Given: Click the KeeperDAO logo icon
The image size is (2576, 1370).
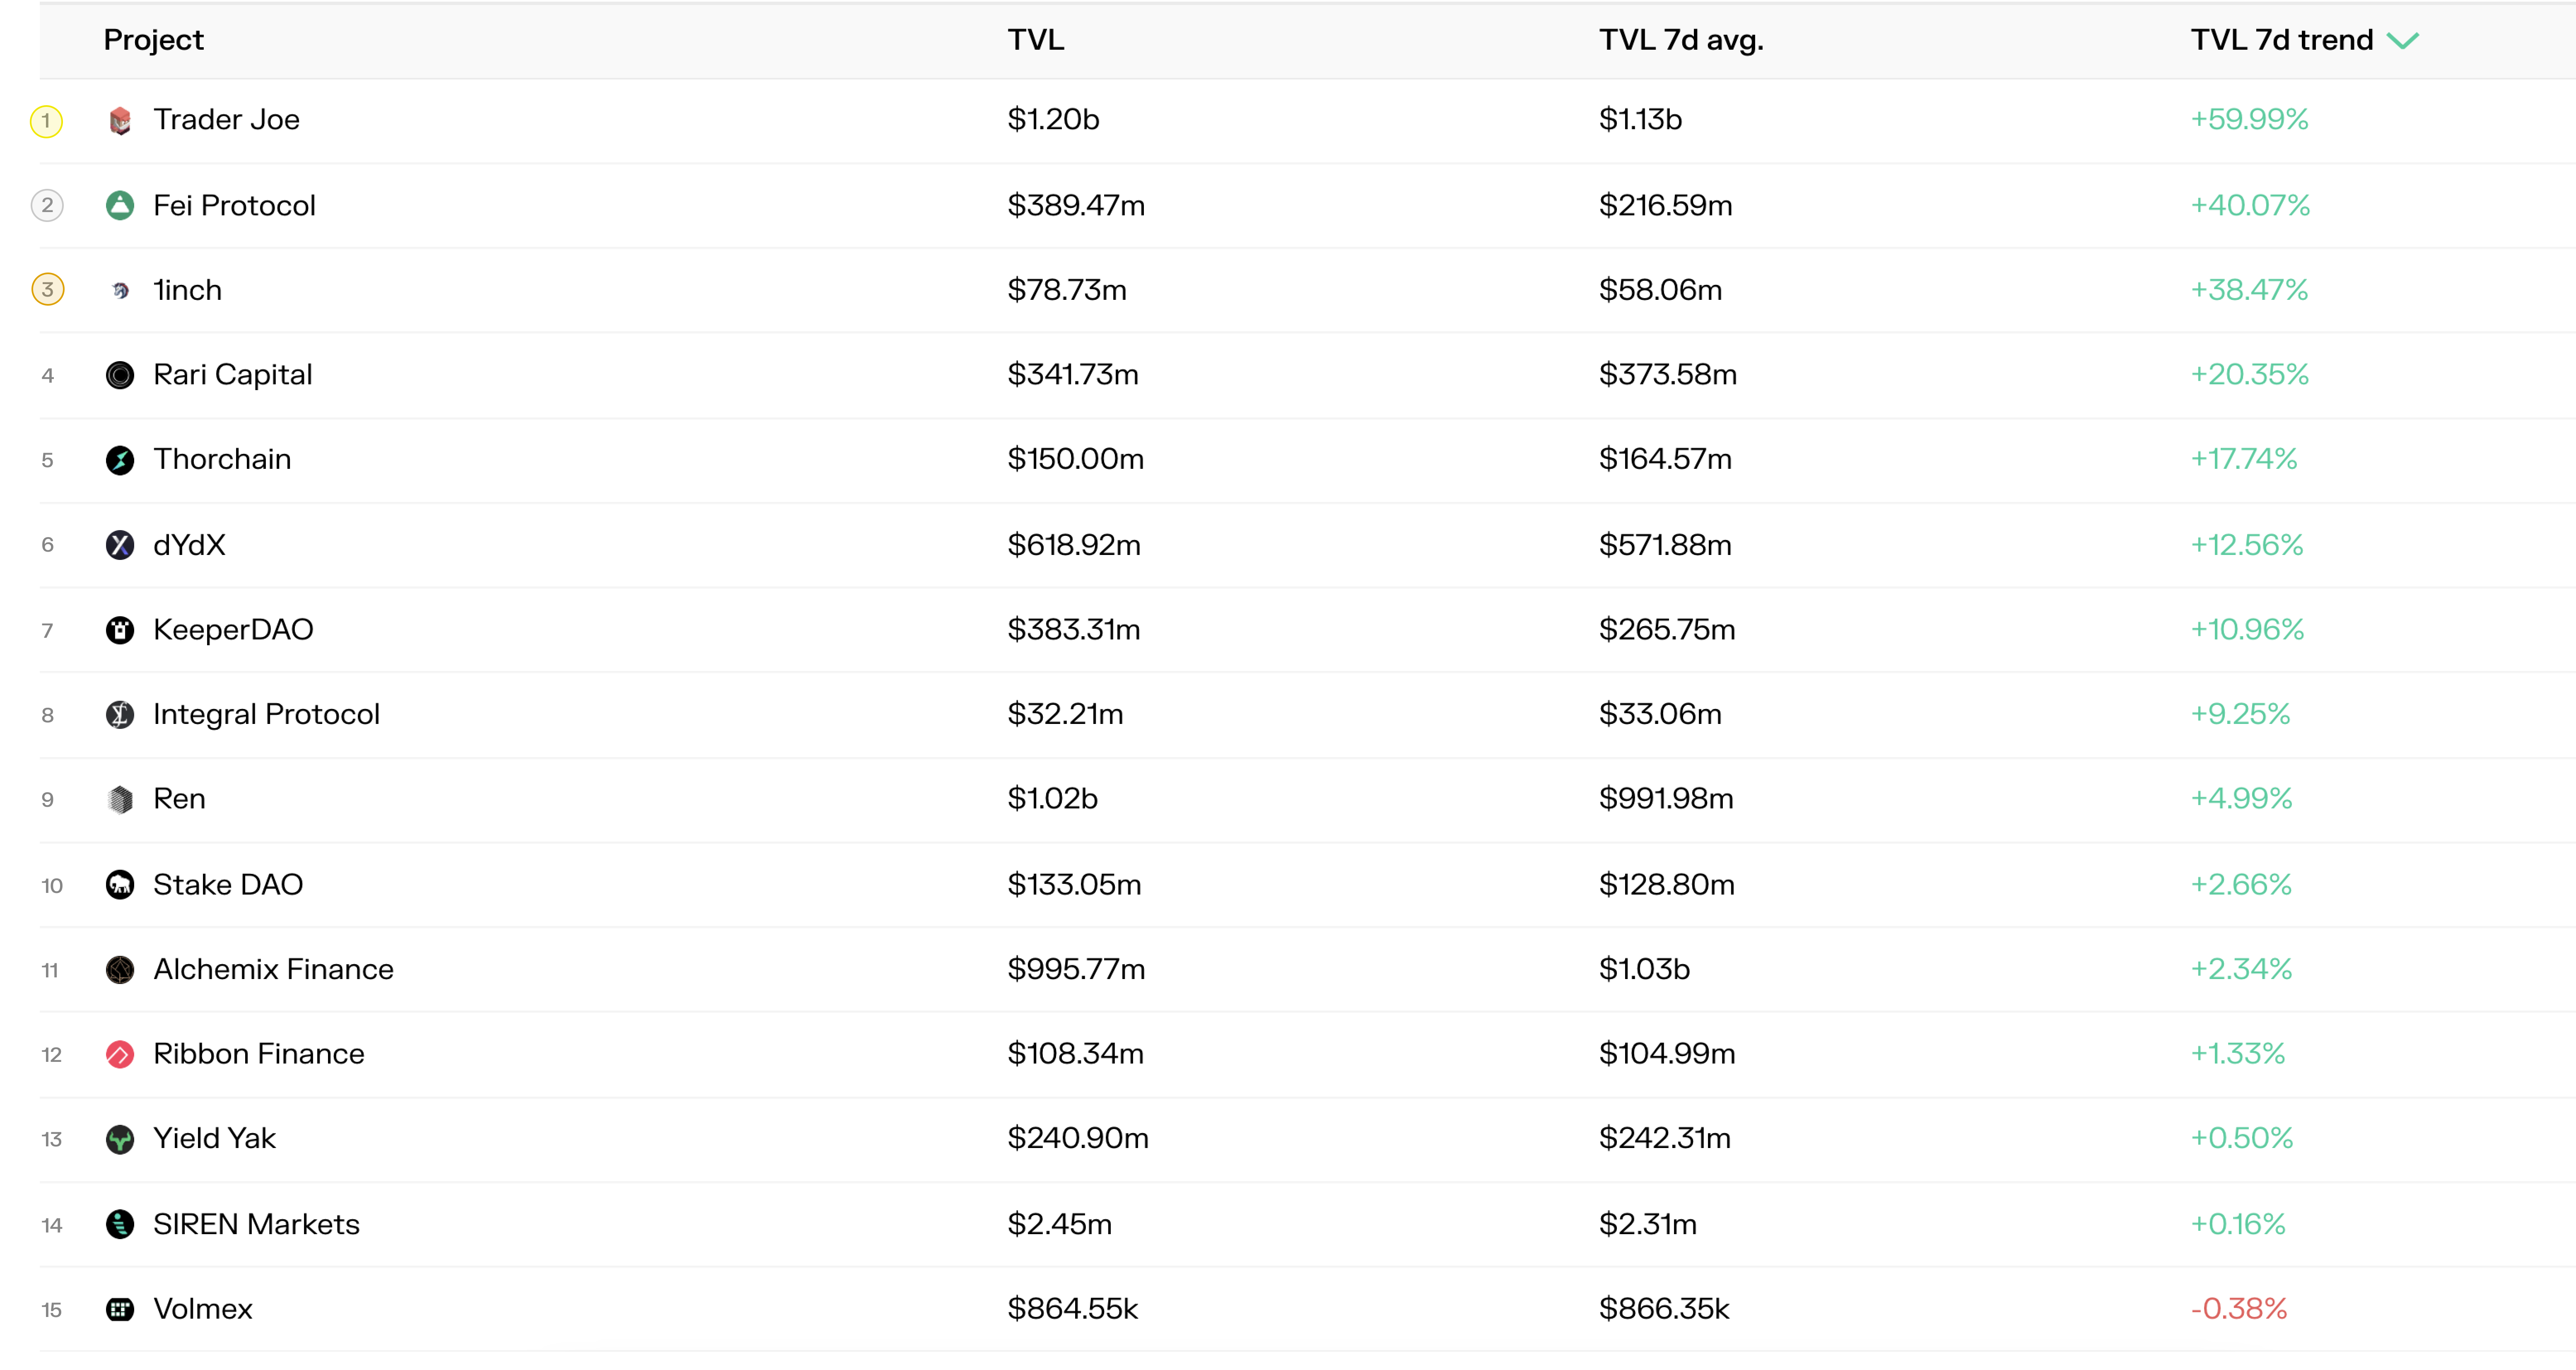Looking at the screenshot, I should click(x=120, y=630).
